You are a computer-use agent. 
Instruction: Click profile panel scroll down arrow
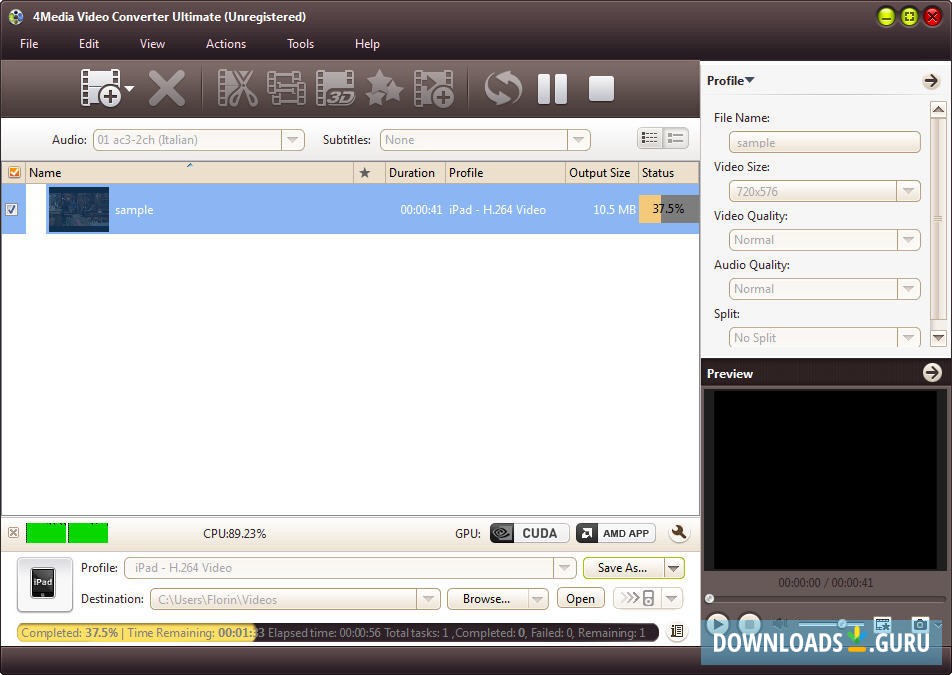tap(938, 338)
